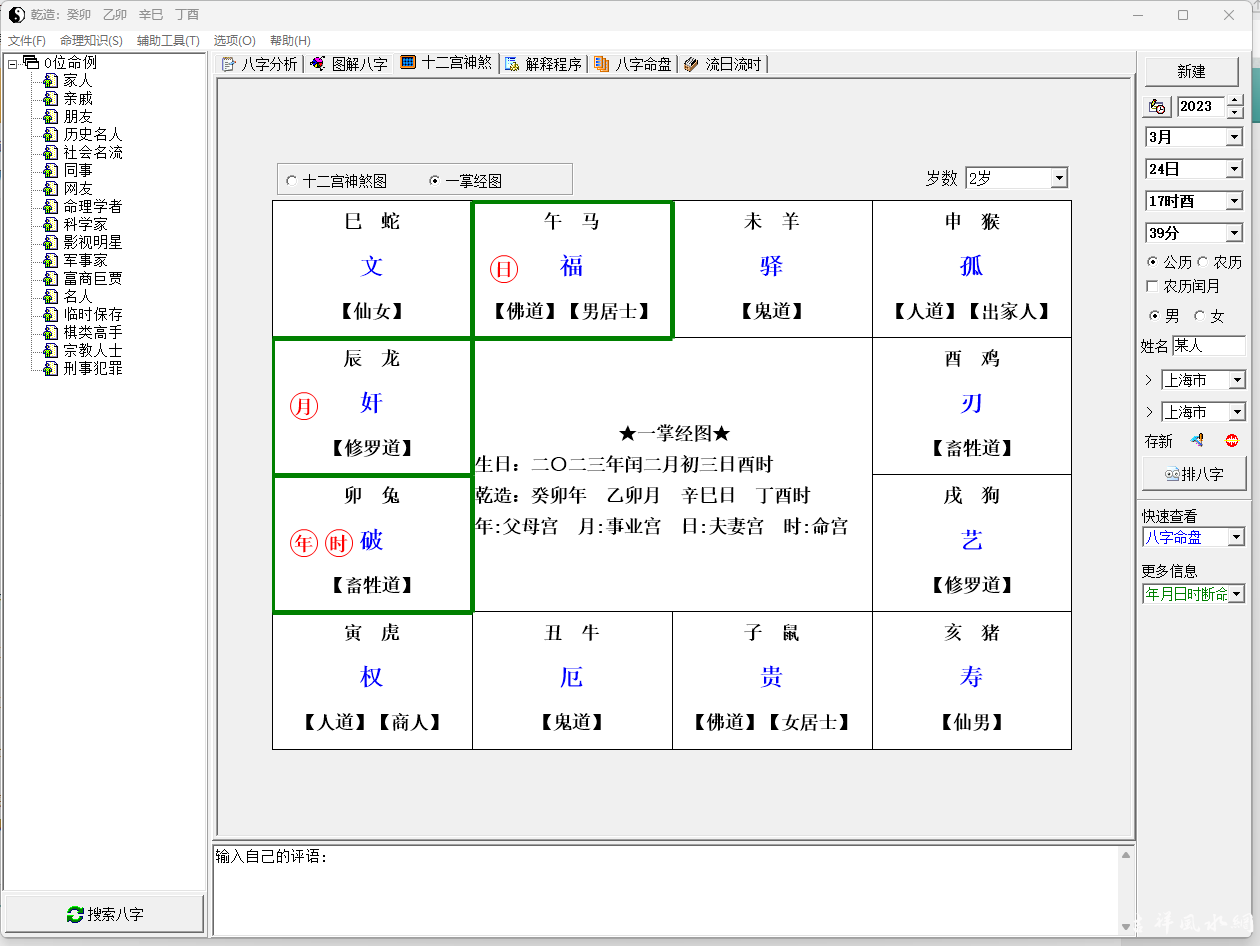Click the person icon next to 影视明星
The width and height of the screenshot is (1260, 946).
point(50,242)
